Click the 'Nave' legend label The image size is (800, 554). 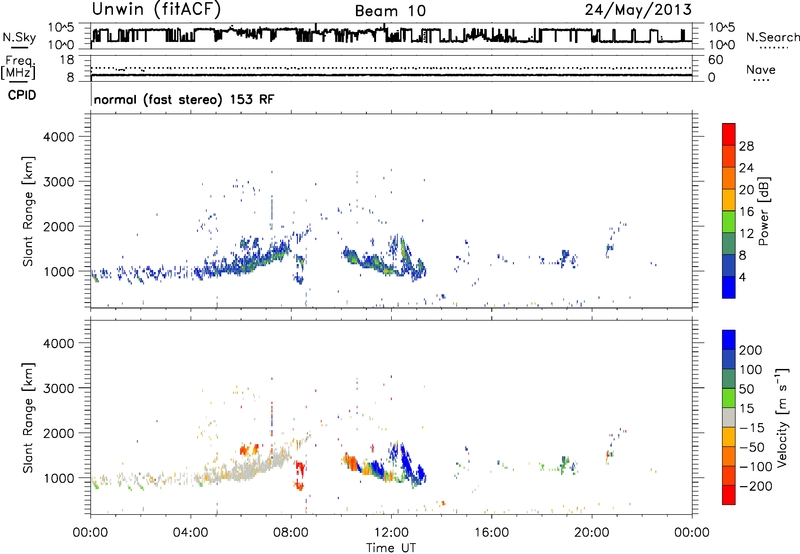[x=761, y=70]
